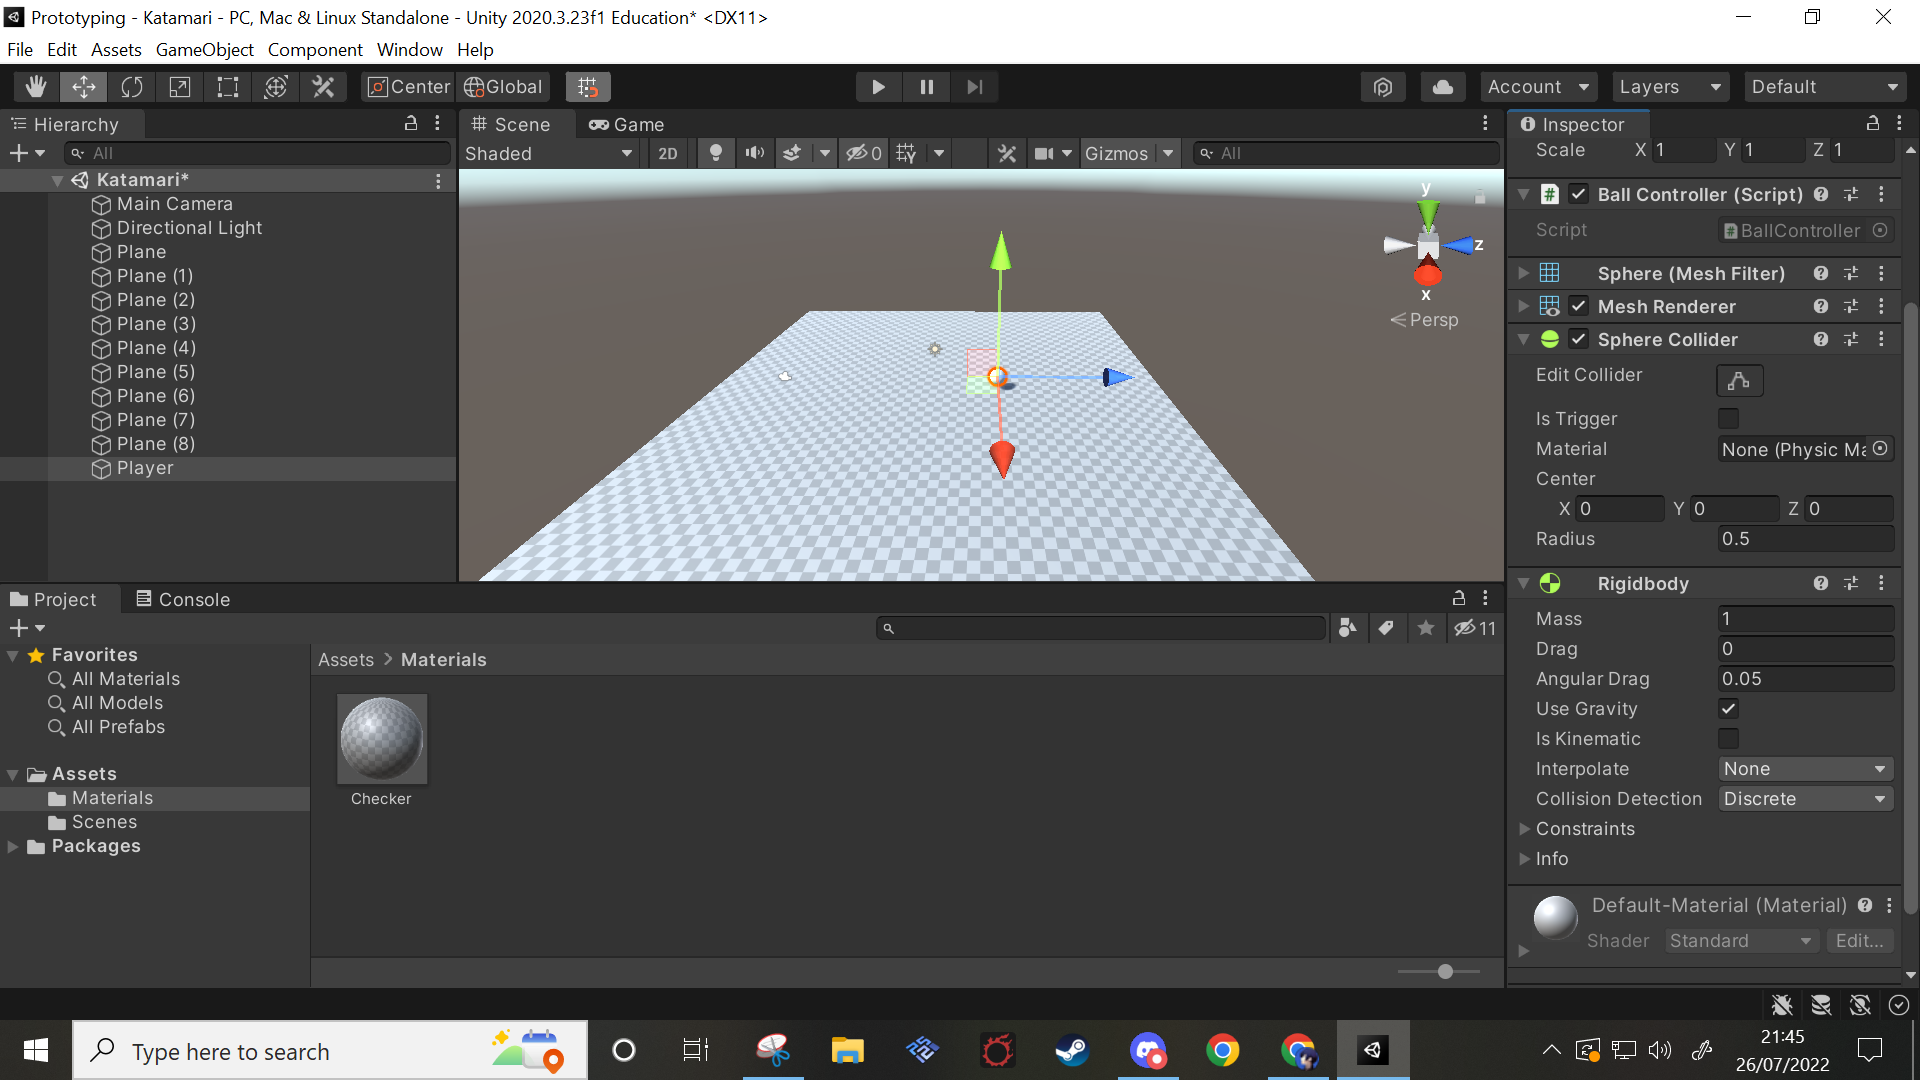
Task: Uncheck Use Gravity on Rigidbody
Action: [x=1728, y=709]
